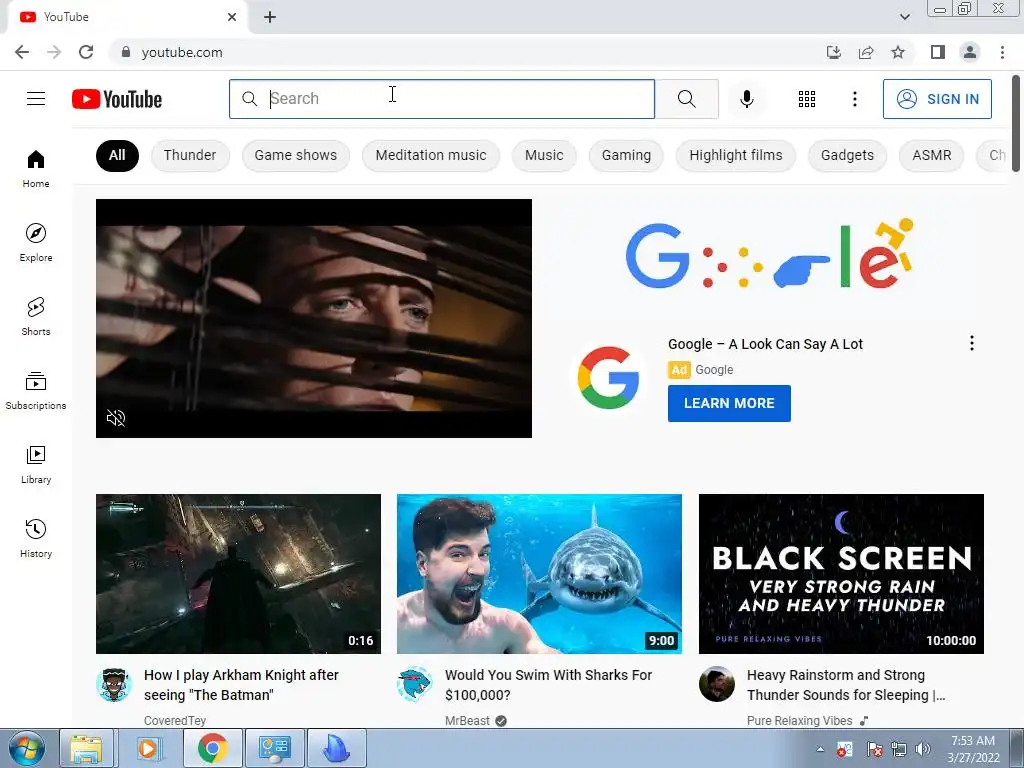Select the Gaming filter chip
The height and width of the screenshot is (768, 1024).
point(626,155)
